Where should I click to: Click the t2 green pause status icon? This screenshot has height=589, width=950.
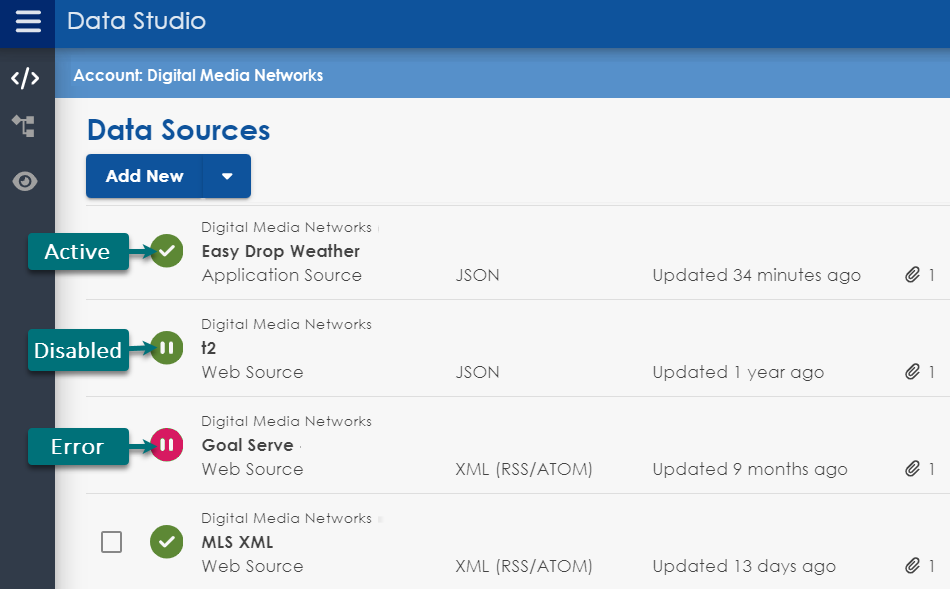click(x=167, y=348)
